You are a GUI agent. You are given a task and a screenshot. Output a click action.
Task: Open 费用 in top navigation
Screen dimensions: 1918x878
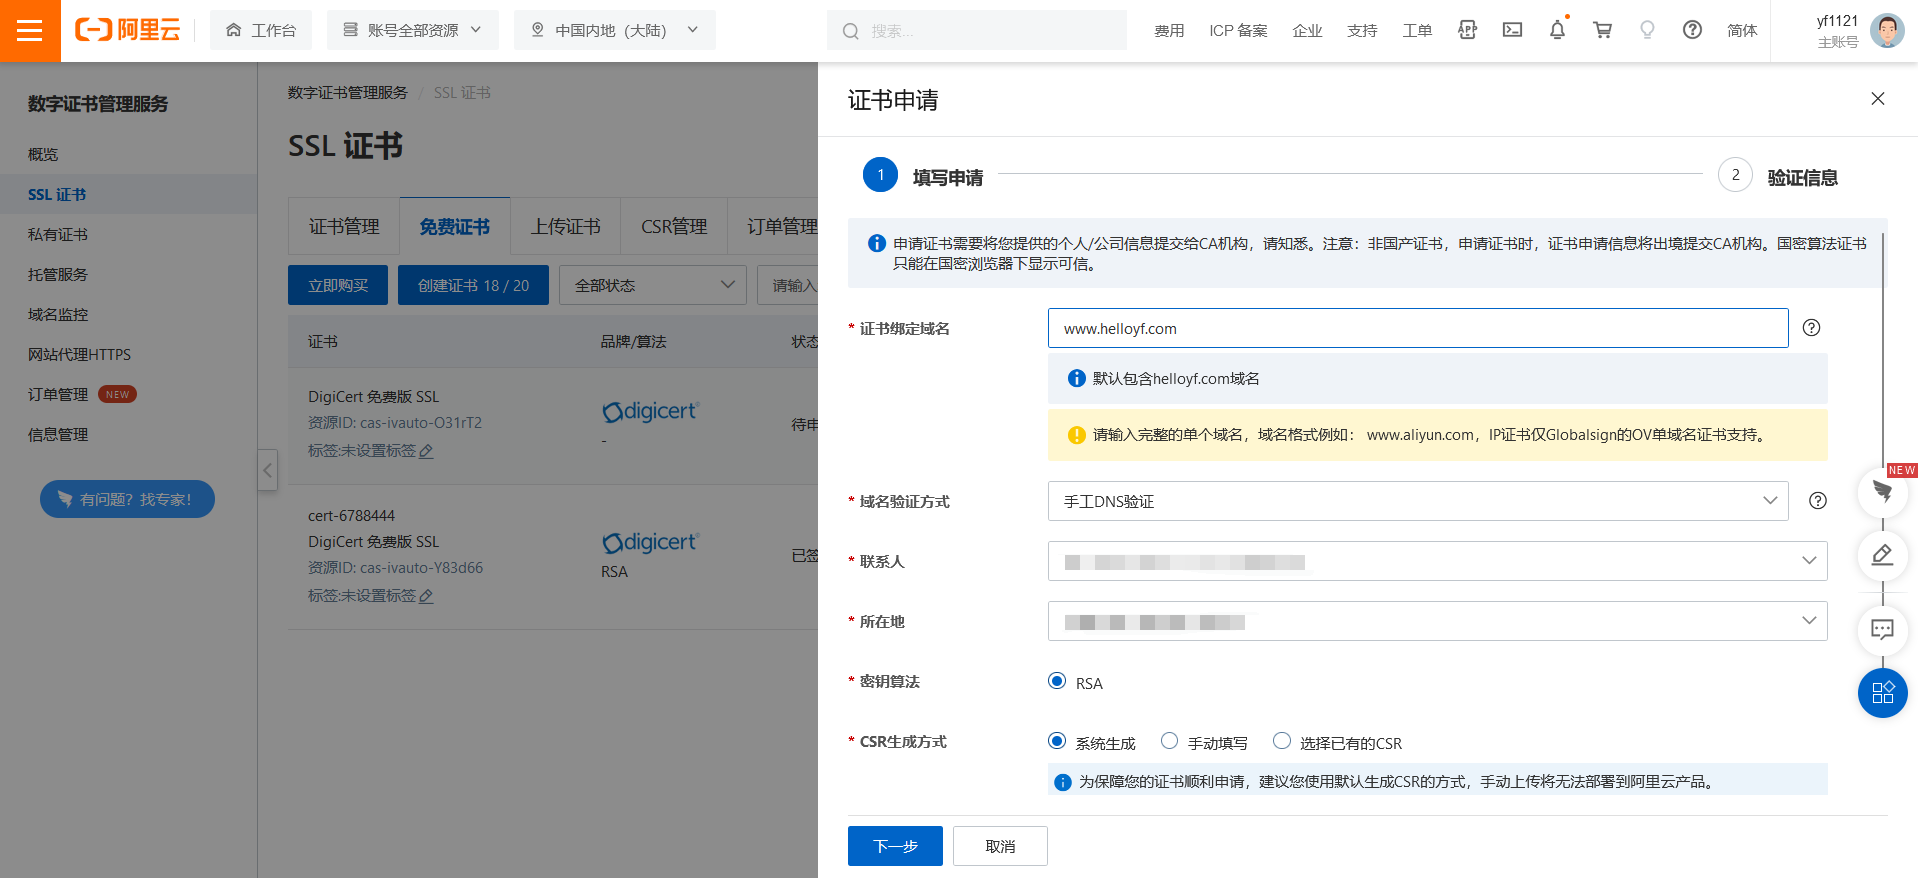click(x=1169, y=31)
